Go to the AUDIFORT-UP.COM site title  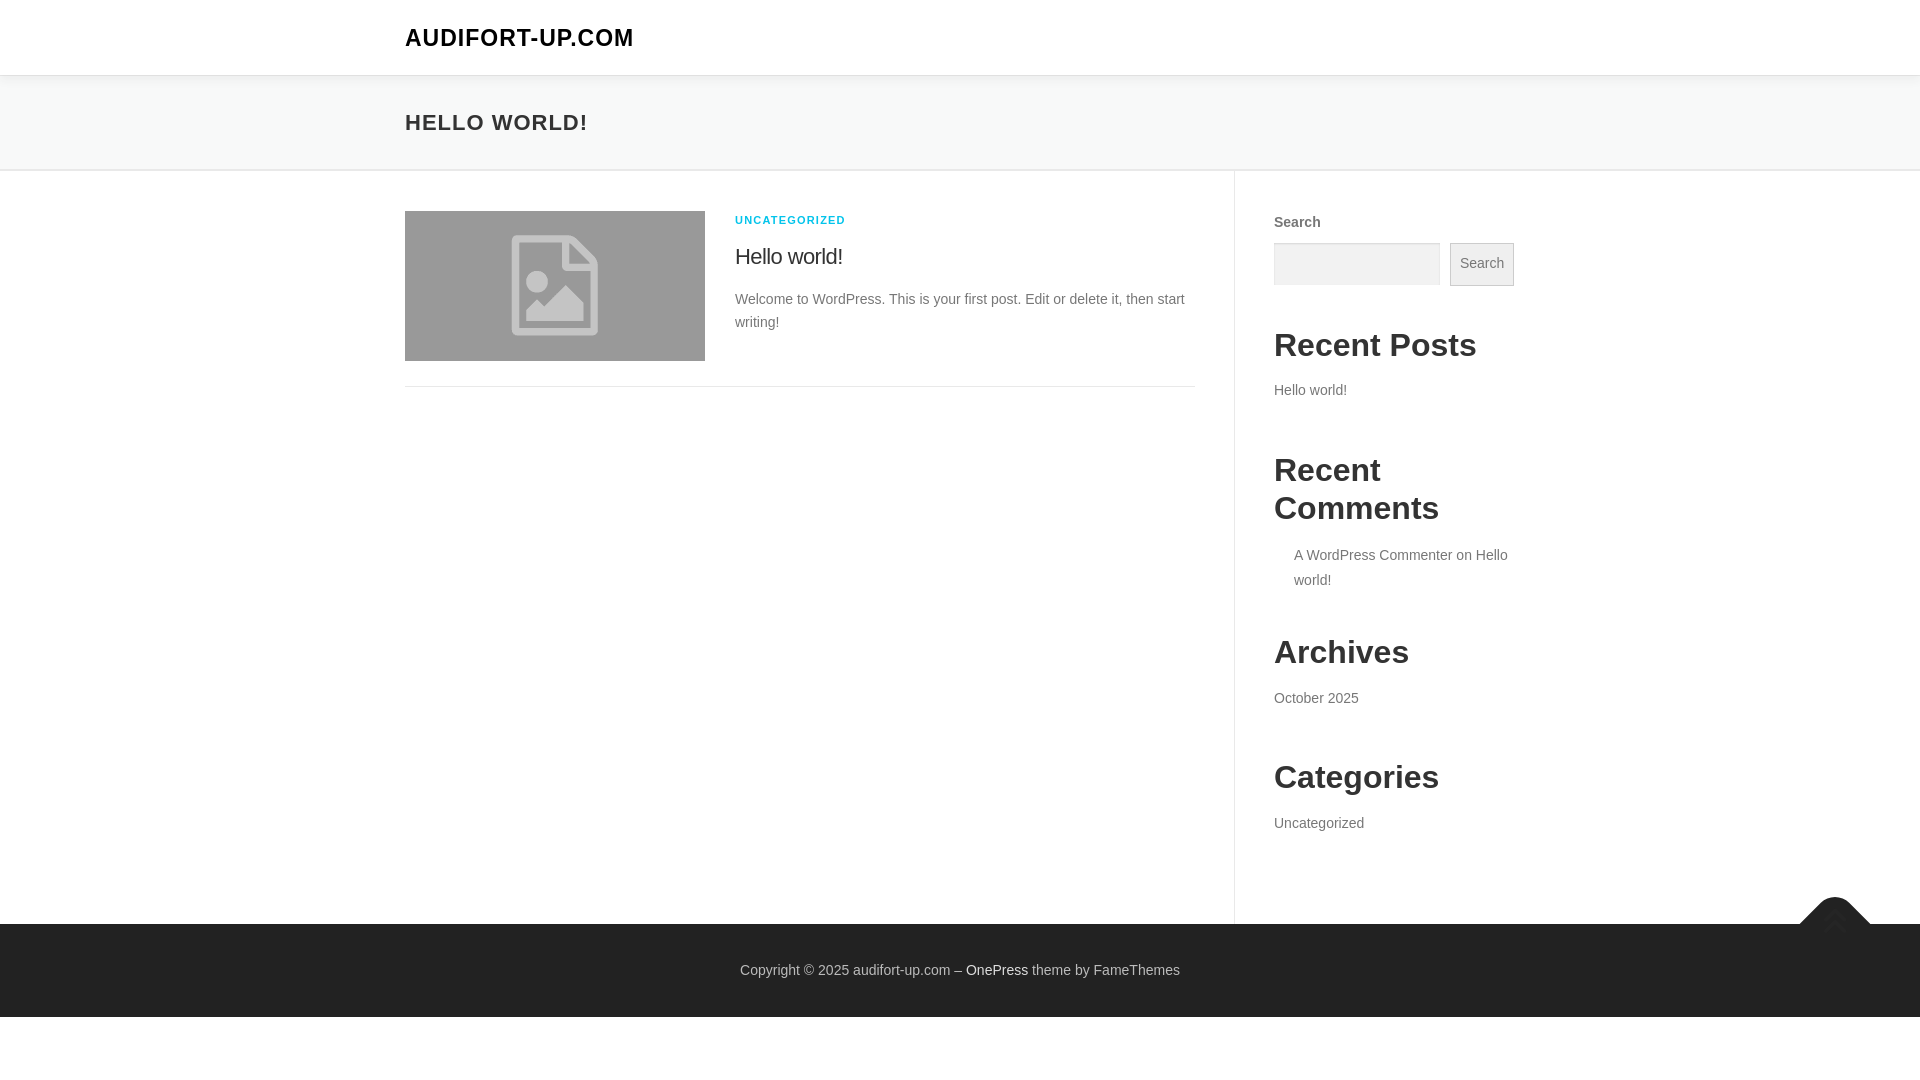519,38
